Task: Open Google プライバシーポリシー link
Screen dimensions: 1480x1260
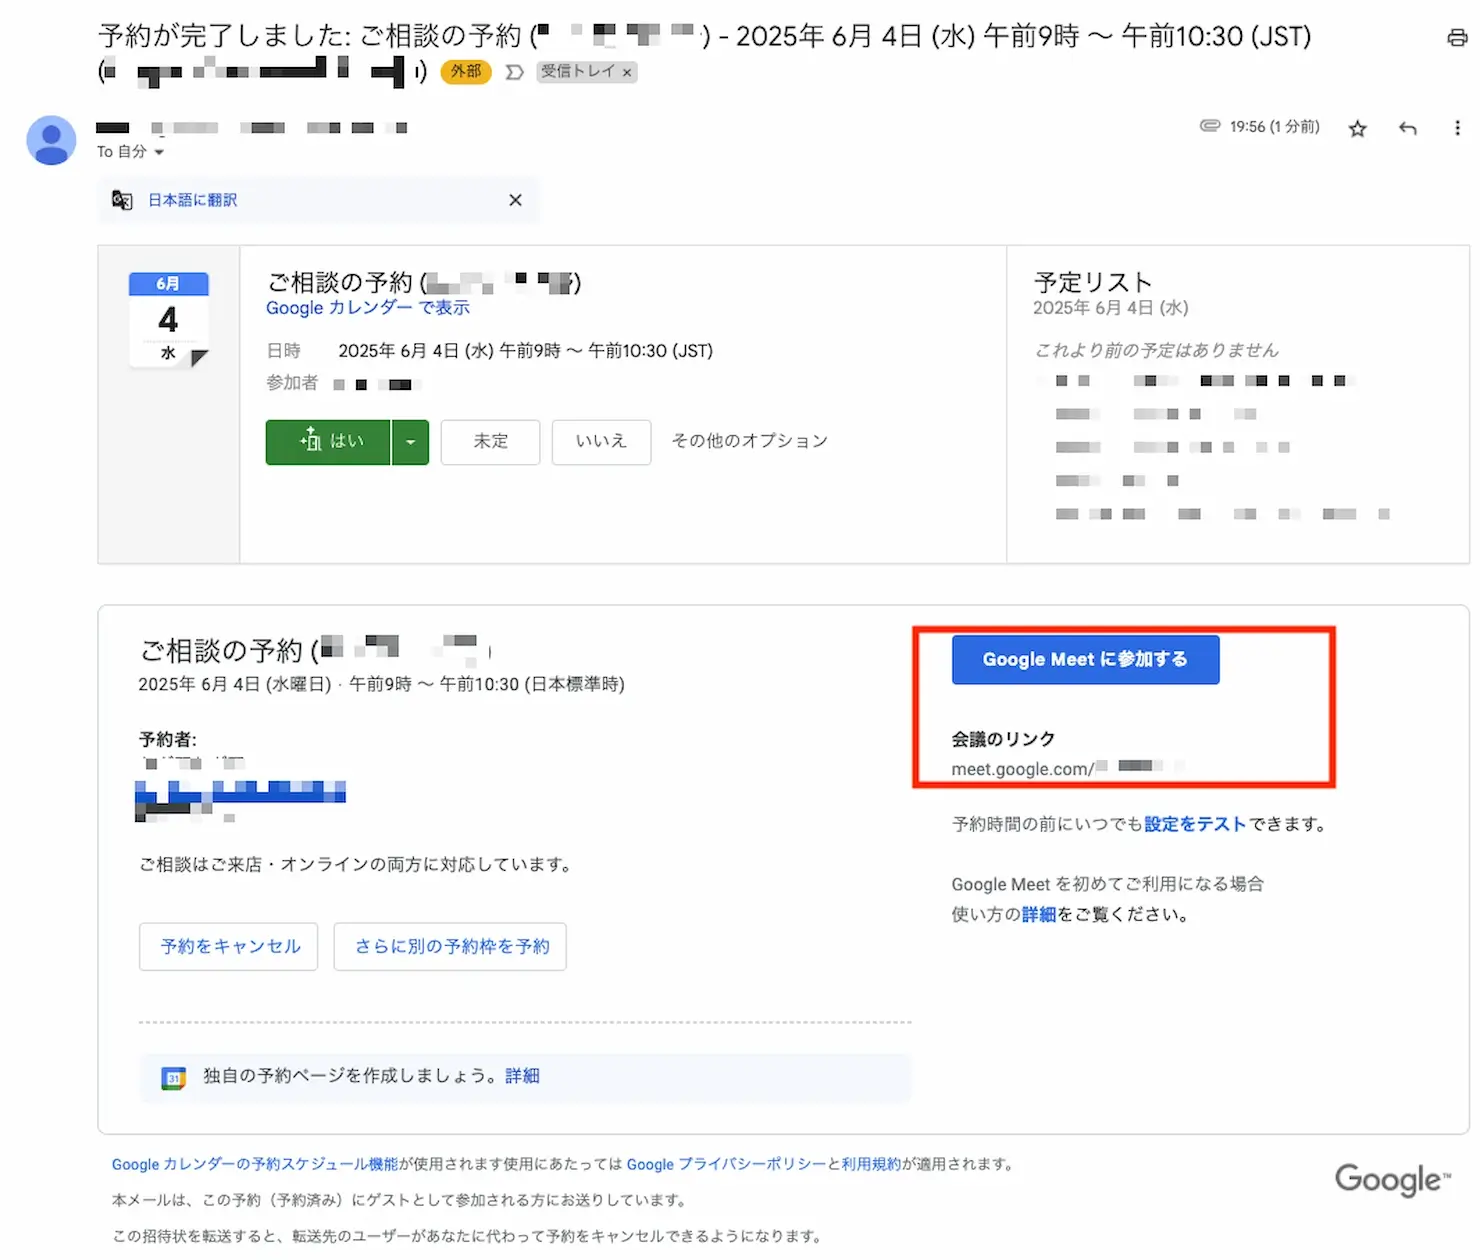Action: pos(726,1164)
